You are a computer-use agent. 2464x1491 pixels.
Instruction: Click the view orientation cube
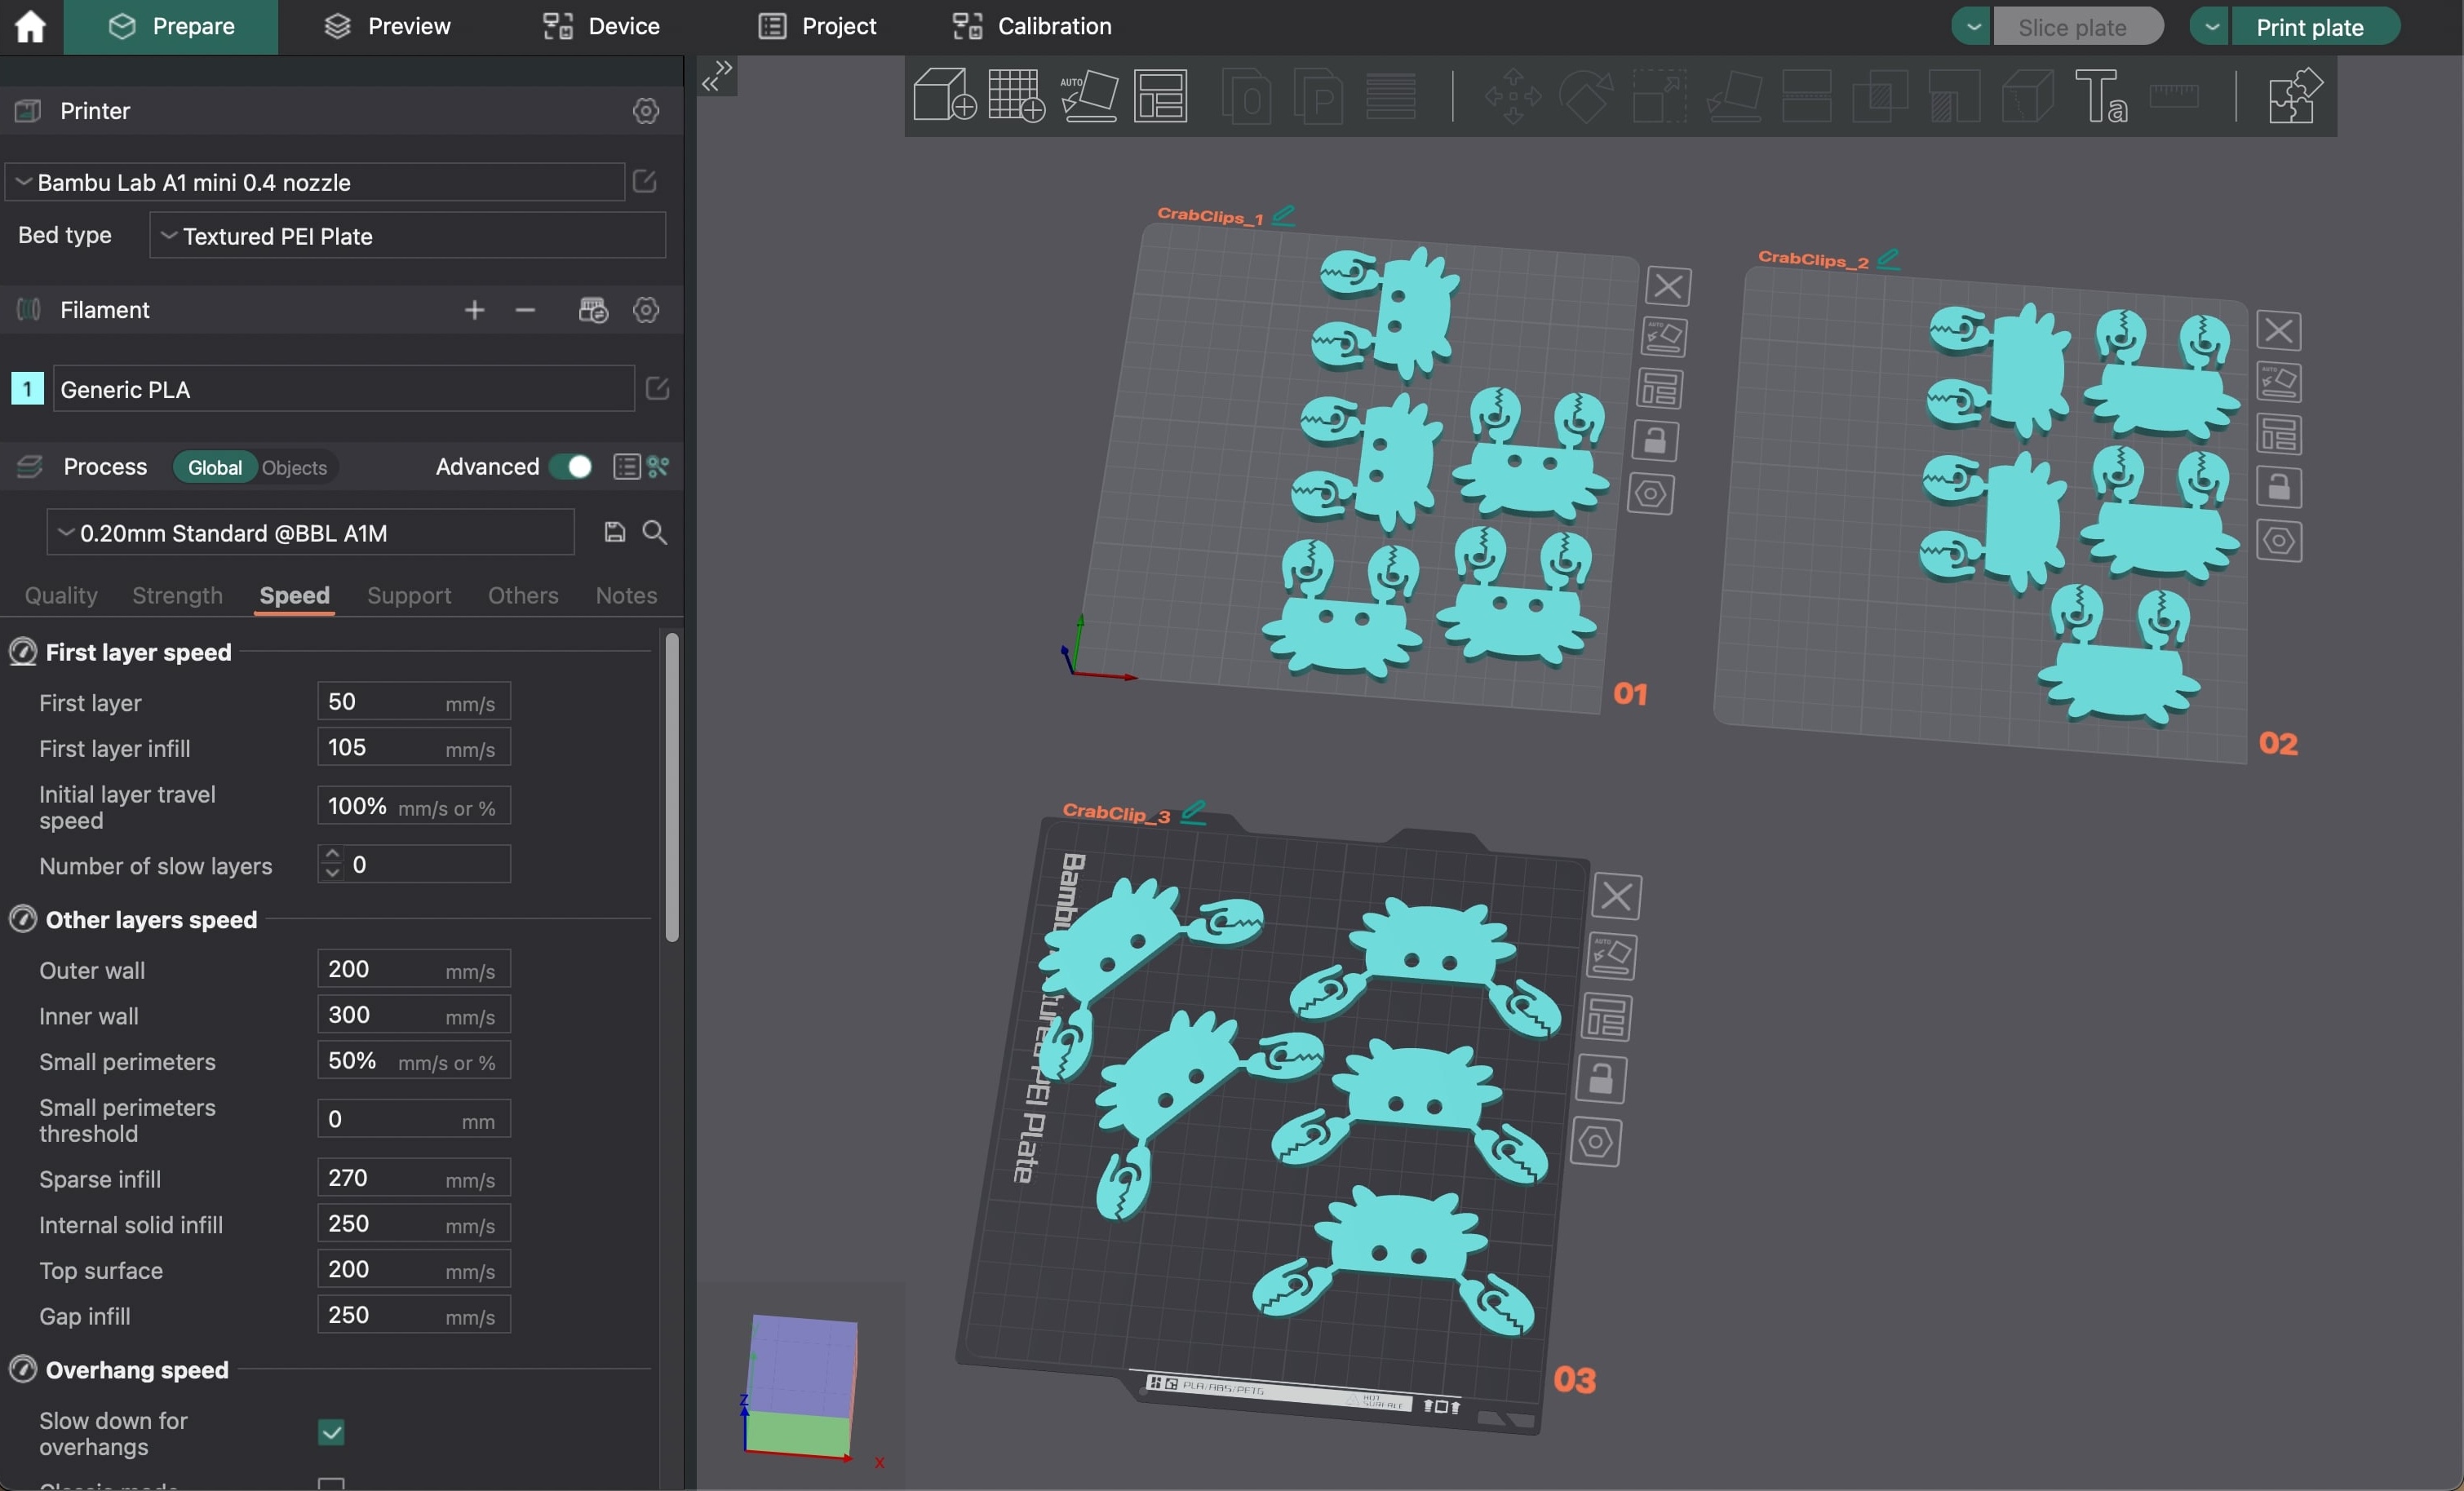(x=800, y=1385)
